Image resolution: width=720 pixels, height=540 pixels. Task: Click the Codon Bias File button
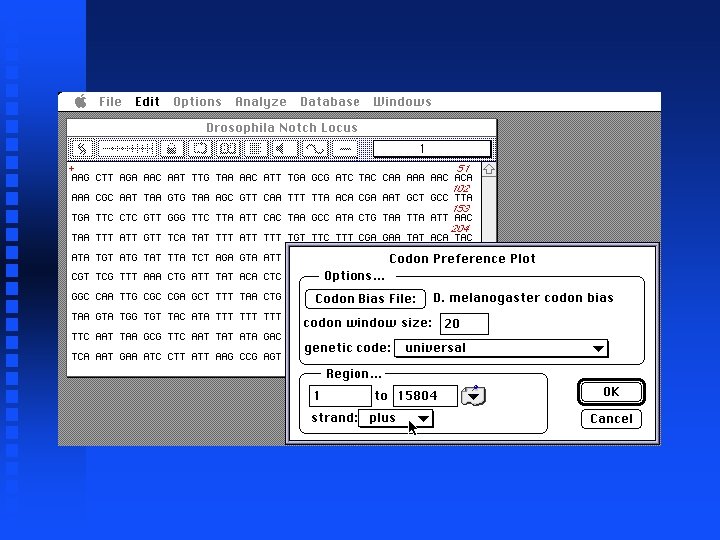pos(366,299)
